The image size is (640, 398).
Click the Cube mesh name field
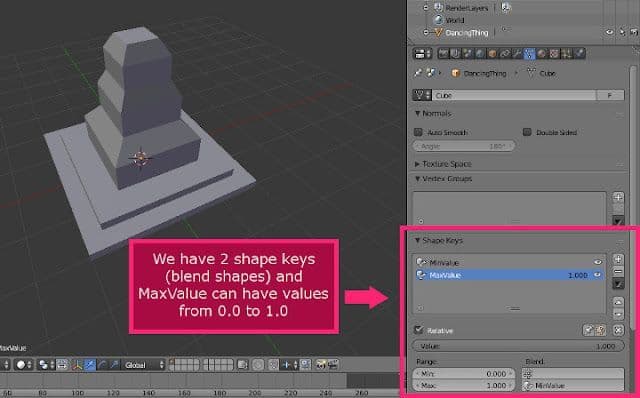[x=514, y=95]
